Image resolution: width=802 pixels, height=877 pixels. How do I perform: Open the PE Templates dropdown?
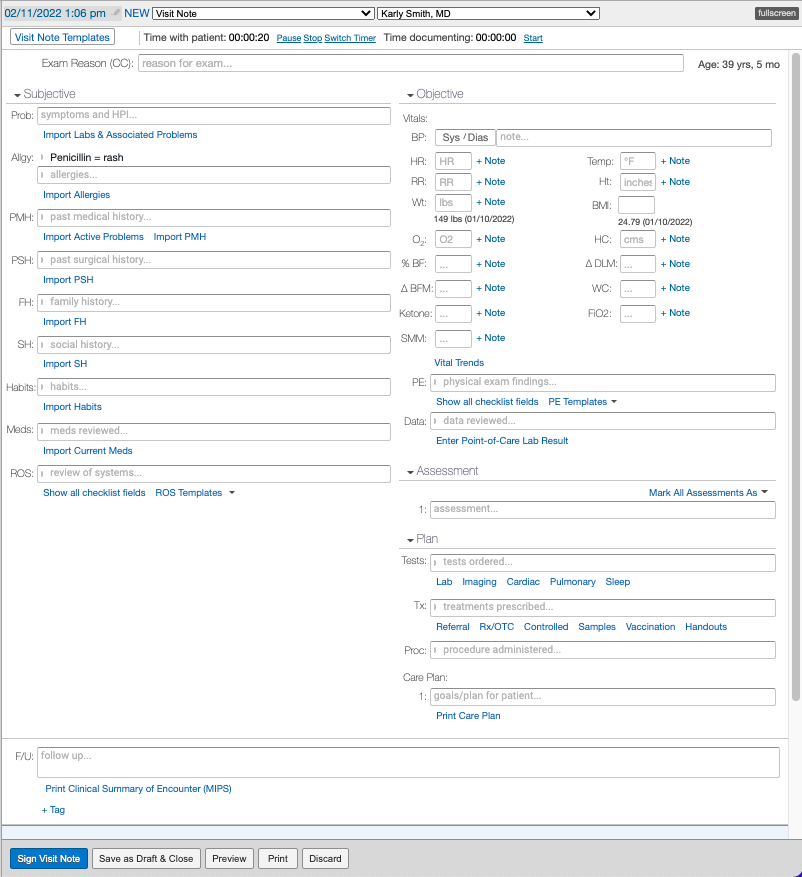click(x=582, y=402)
